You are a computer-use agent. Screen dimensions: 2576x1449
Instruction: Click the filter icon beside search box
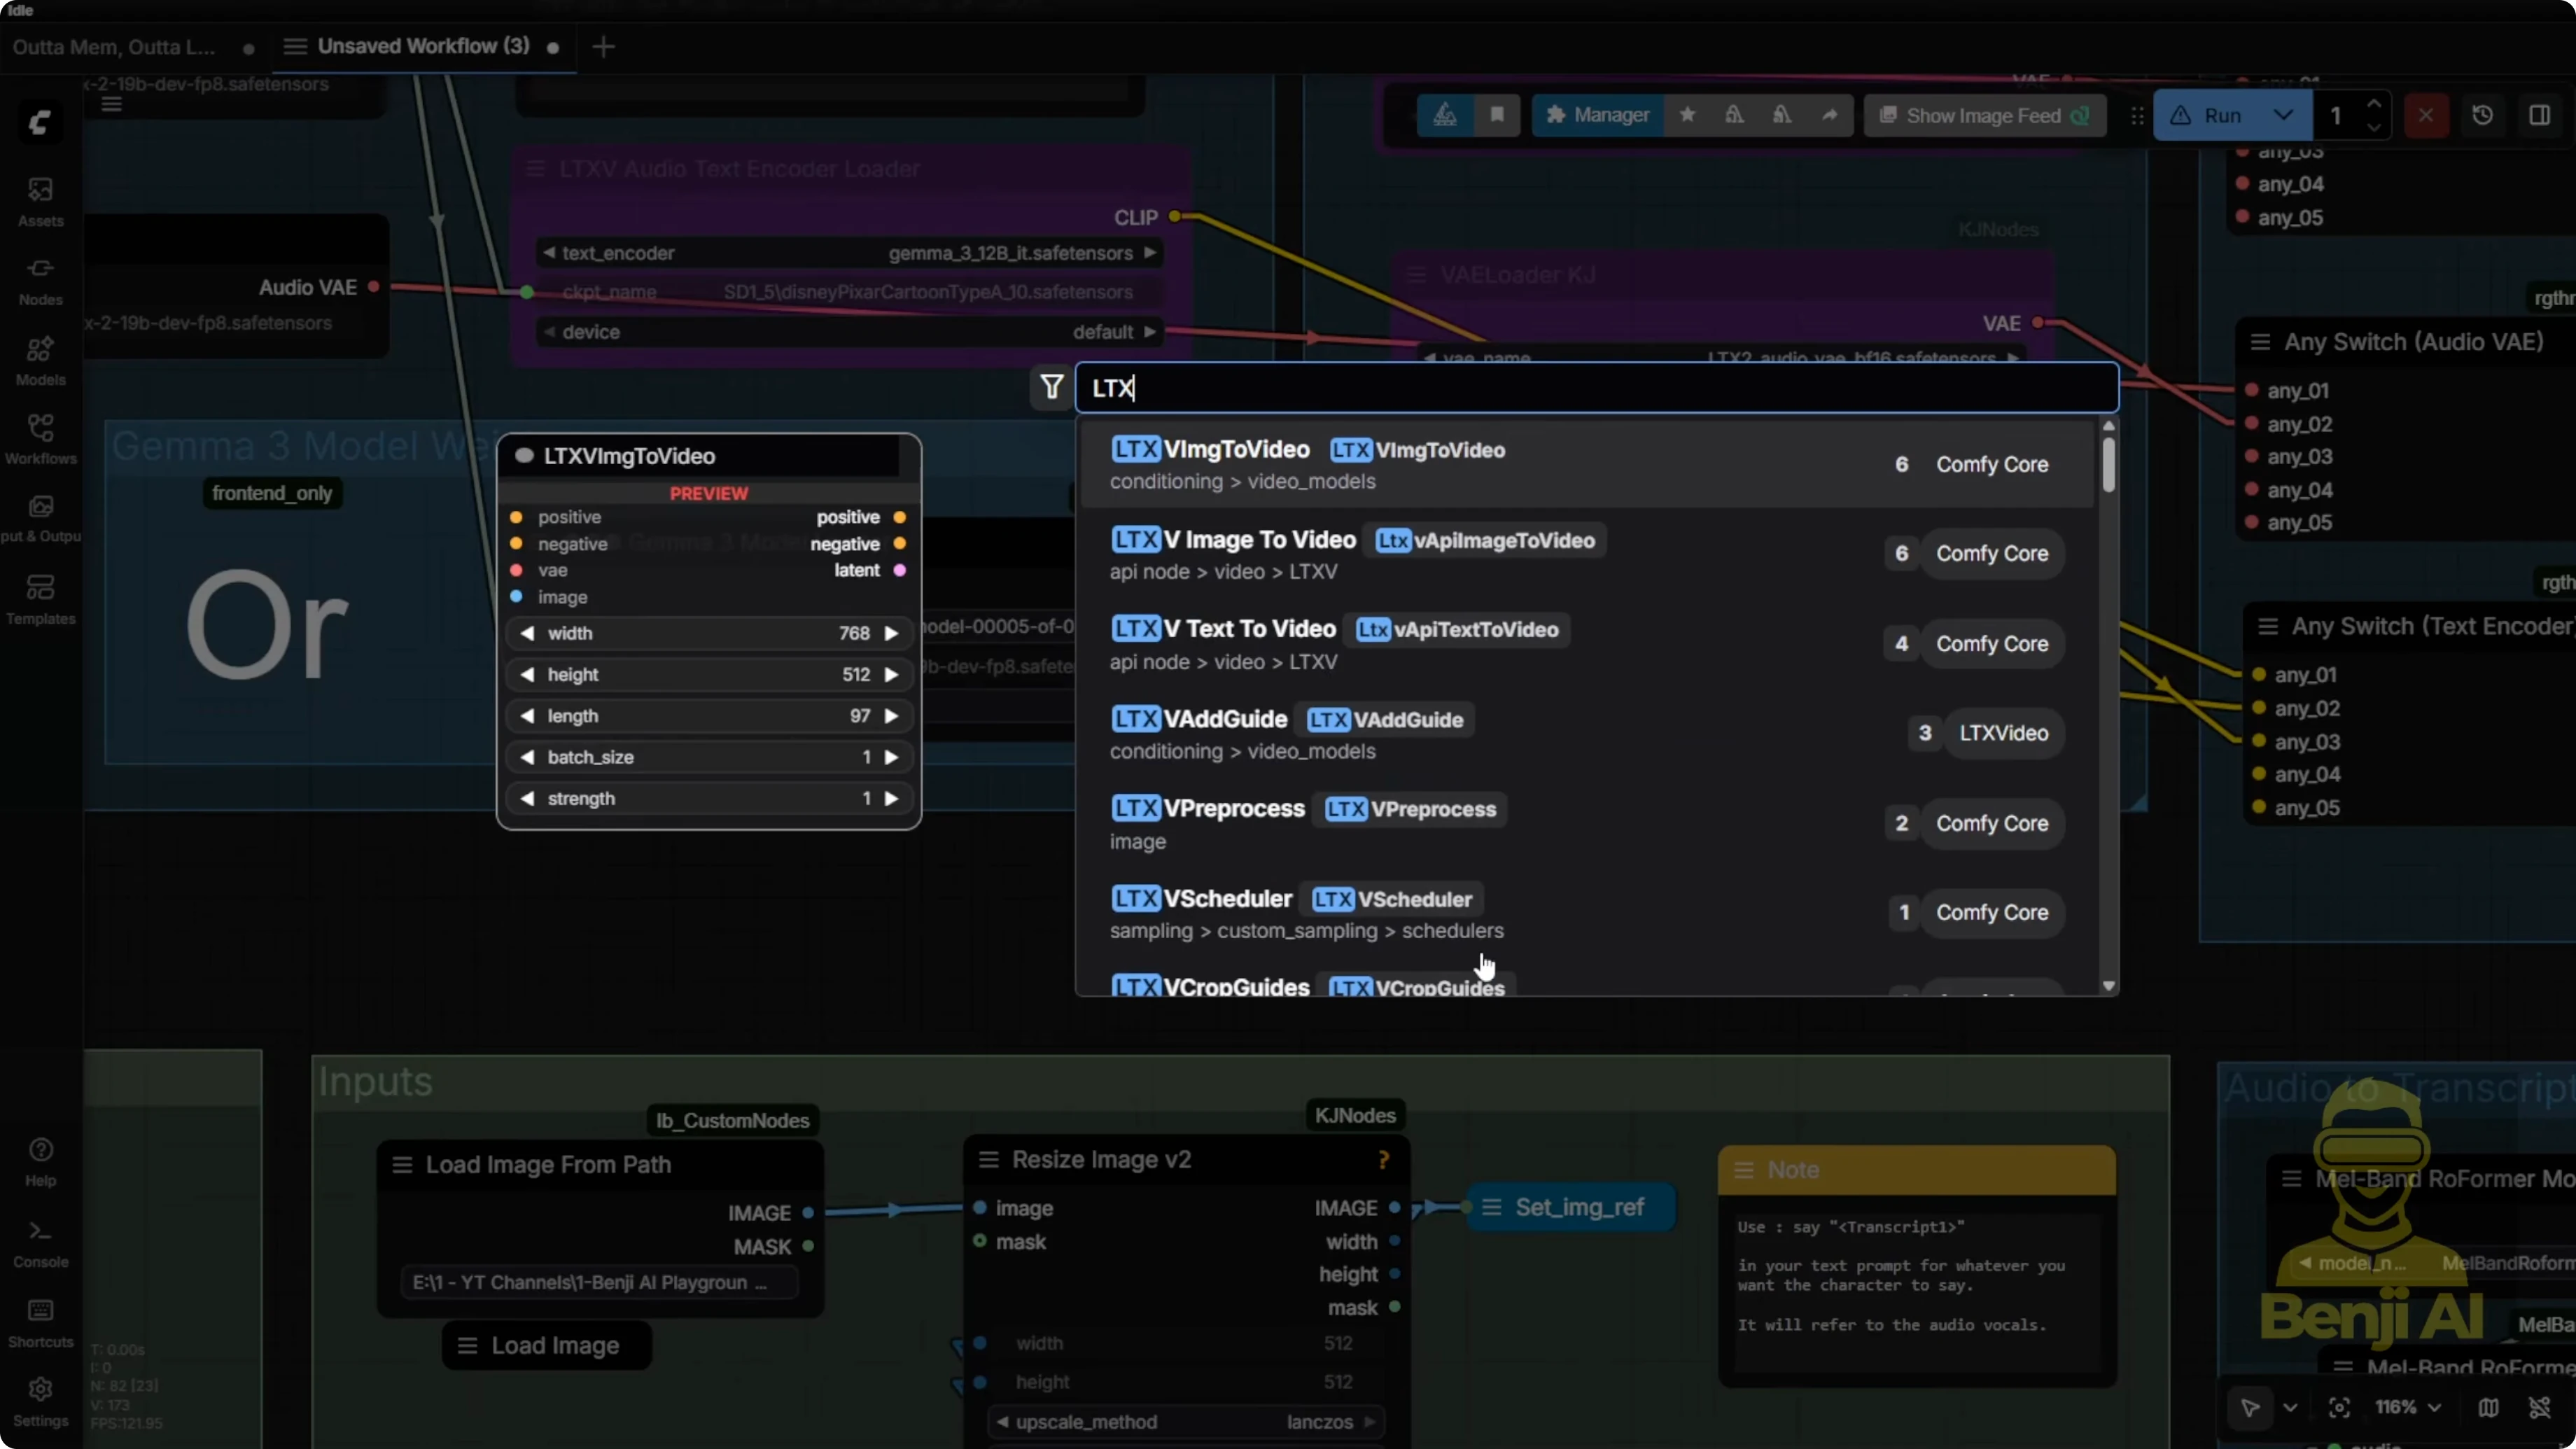(x=1051, y=387)
